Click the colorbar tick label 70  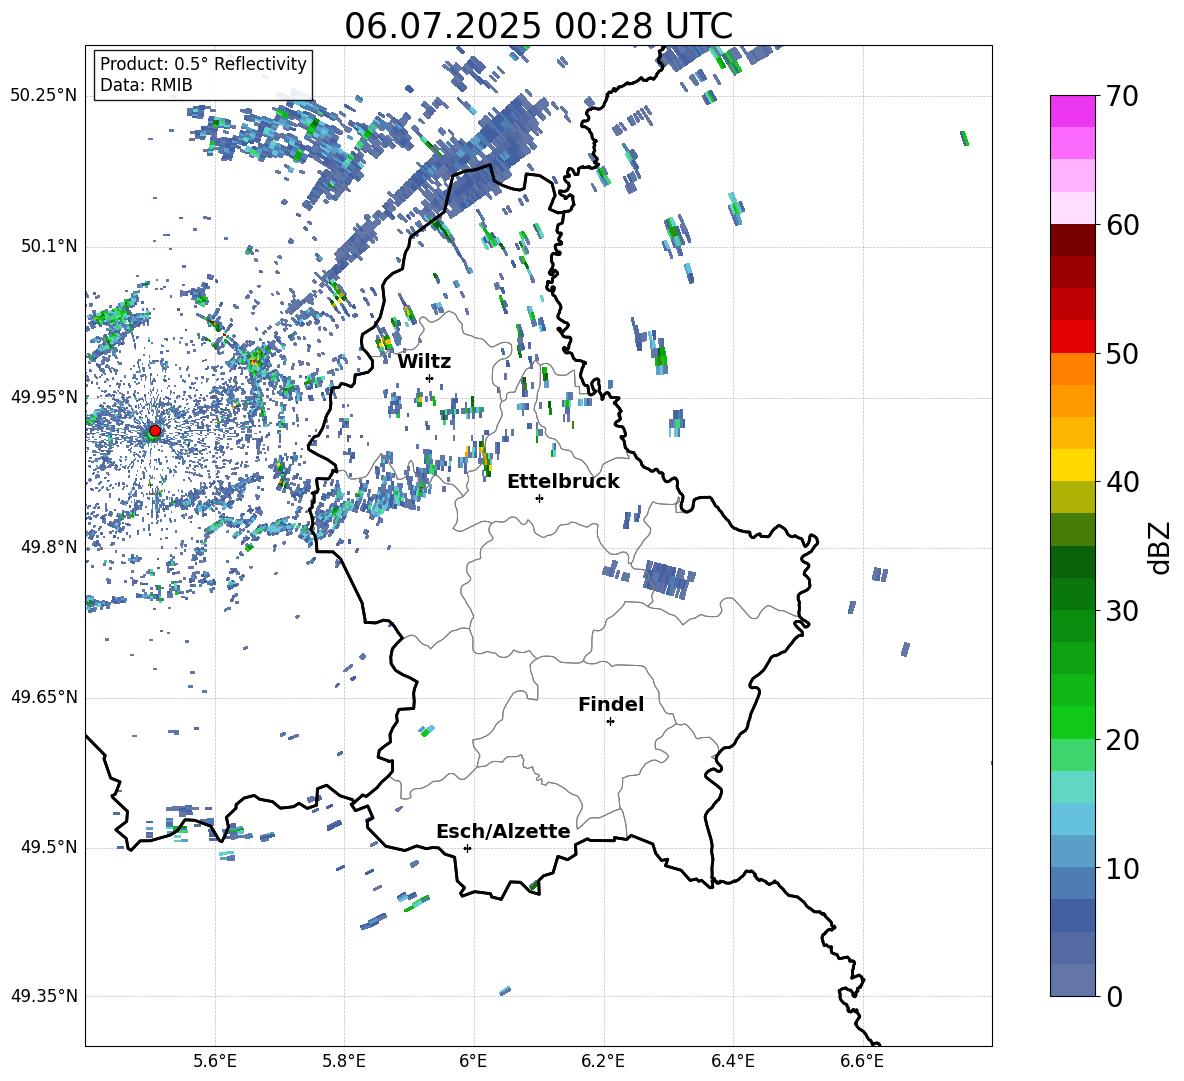click(1122, 97)
